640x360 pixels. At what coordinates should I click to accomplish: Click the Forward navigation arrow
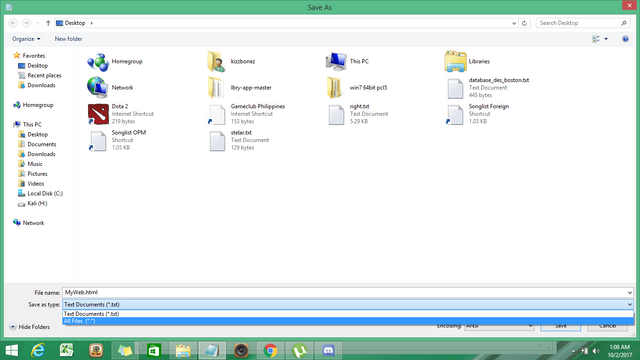[26, 23]
